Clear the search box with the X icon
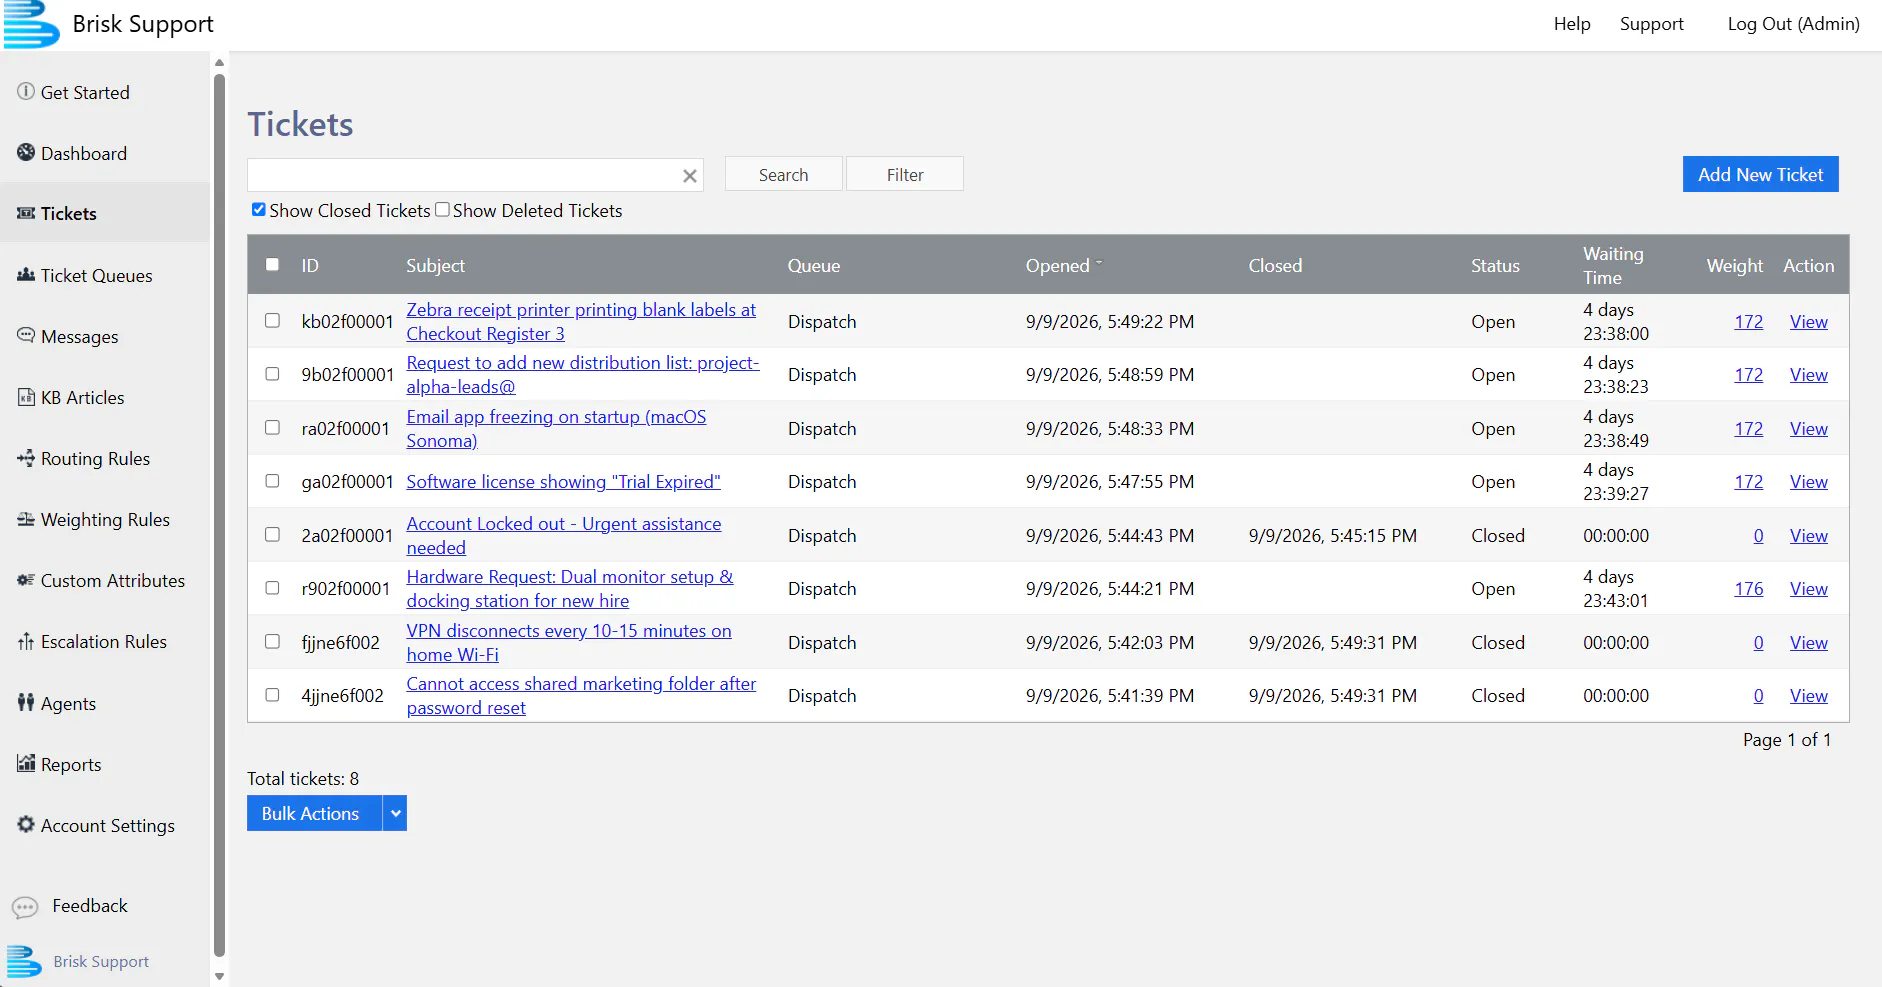This screenshot has height=987, width=1882. point(690,176)
